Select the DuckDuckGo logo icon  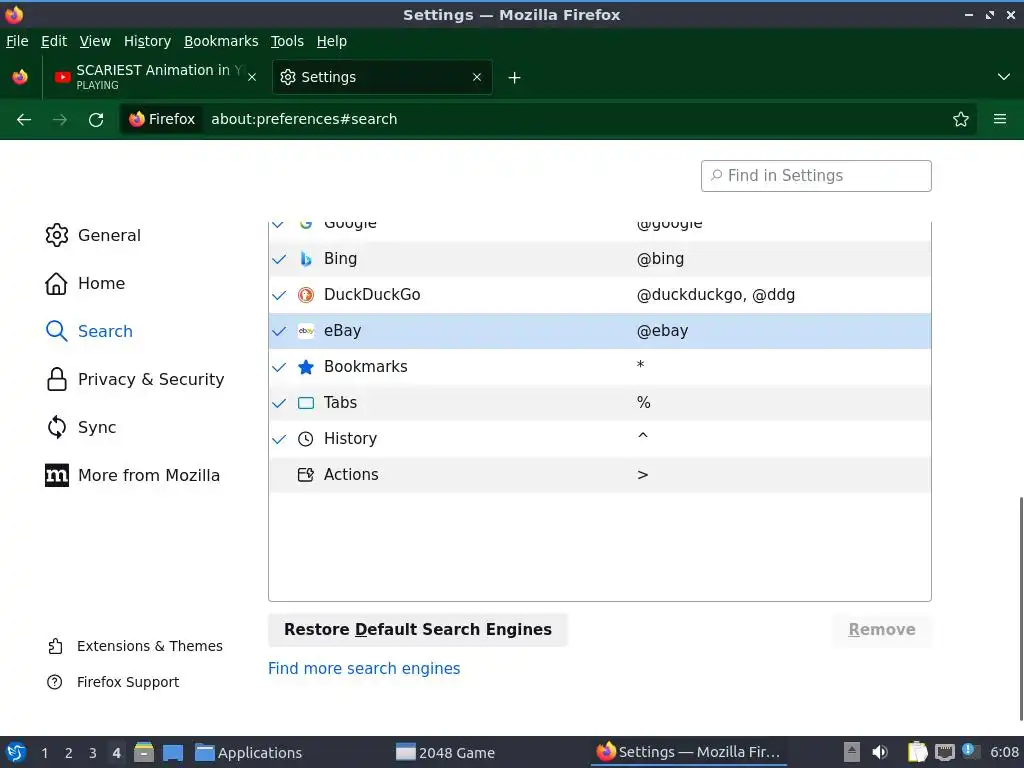306,295
